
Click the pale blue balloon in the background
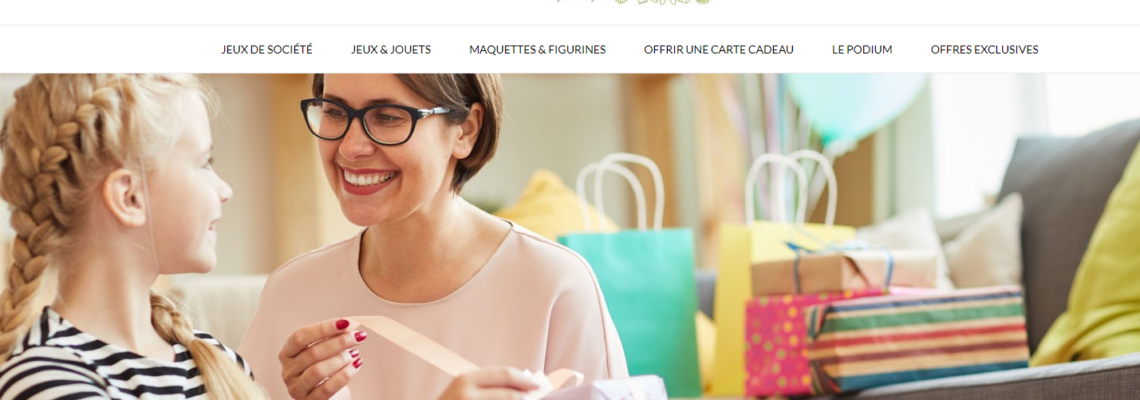[x=854, y=105]
